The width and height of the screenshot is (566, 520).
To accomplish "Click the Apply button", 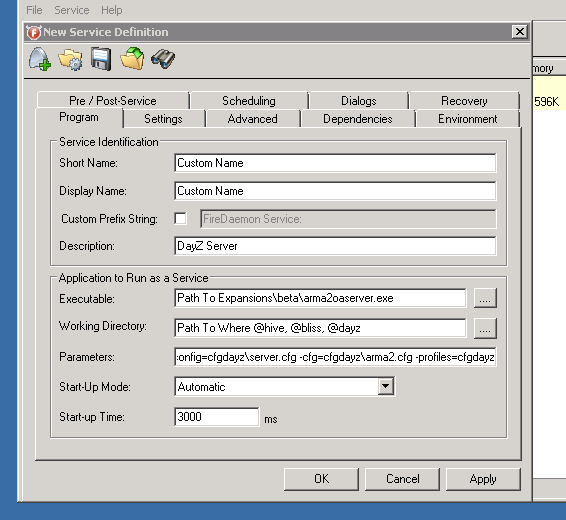I will (483, 479).
